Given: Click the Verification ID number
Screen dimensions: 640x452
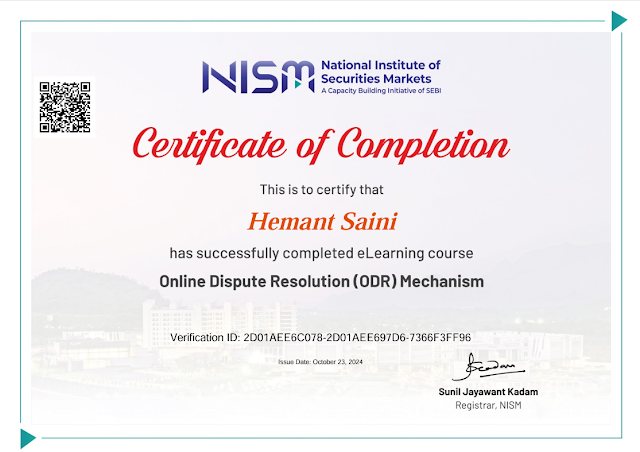Looking at the screenshot, I should (357, 337).
